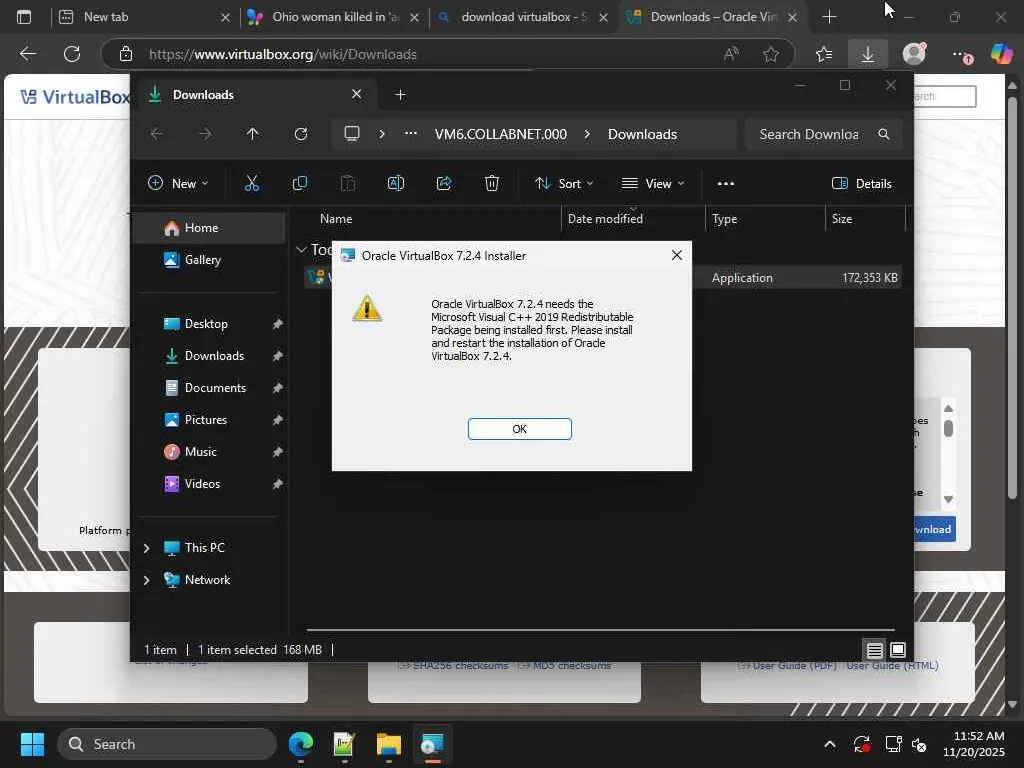The image size is (1024, 768).
Task: Close the Downloads Explorer tab
Action: pyautogui.click(x=357, y=94)
